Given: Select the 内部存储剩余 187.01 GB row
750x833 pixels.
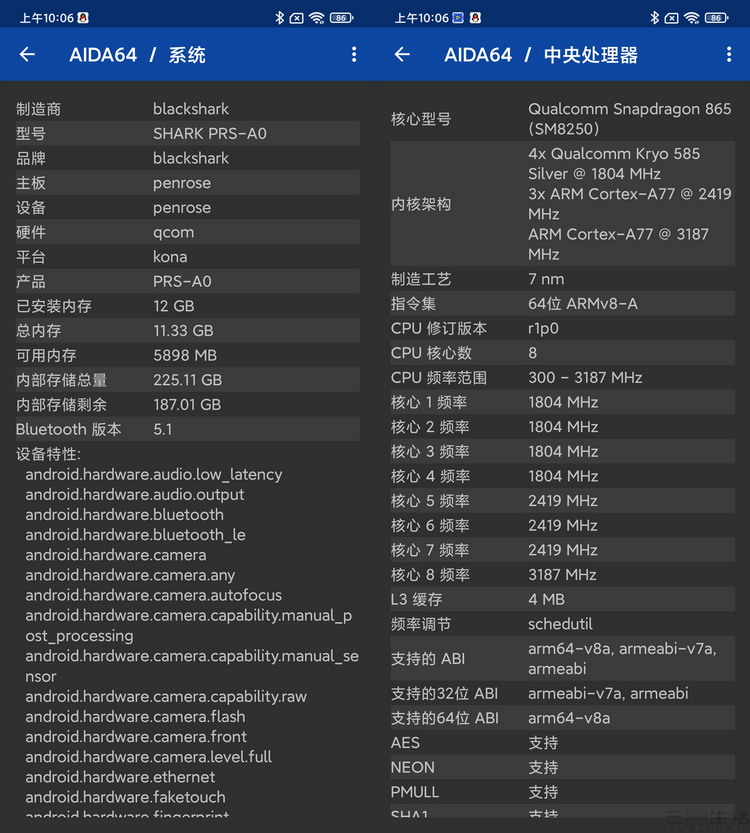Looking at the screenshot, I should click(x=188, y=404).
